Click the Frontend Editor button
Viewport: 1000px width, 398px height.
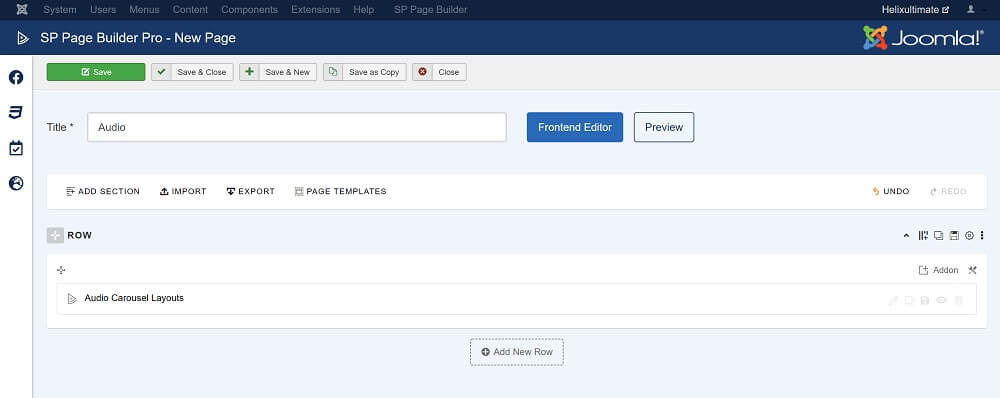coord(575,127)
